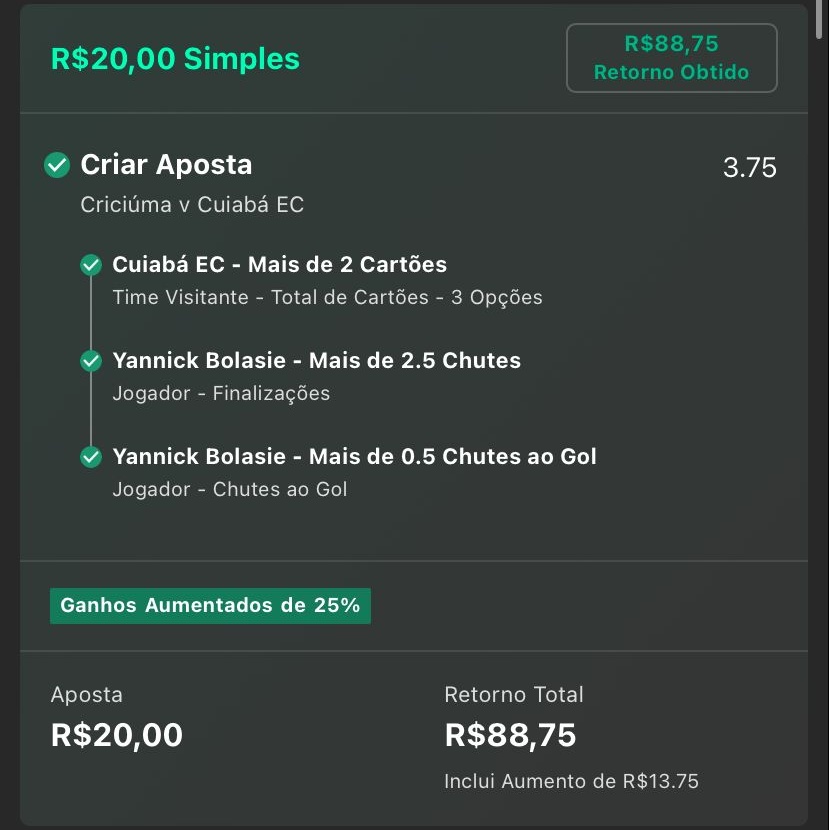Screen dimensions: 829x830
Task: Select Bolasie - Mais de 0.5 Chutes ao Gol
Action: (x=355, y=456)
